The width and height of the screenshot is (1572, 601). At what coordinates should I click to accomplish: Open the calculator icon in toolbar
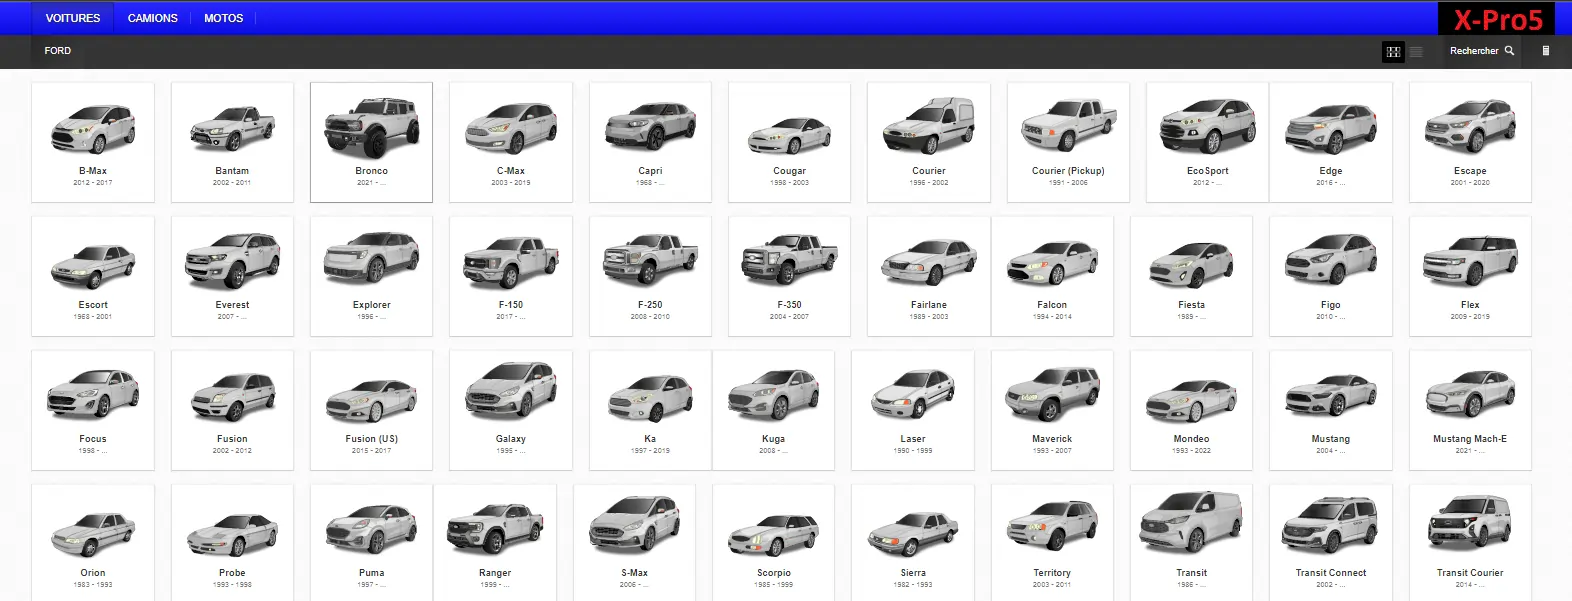point(1545,51)
